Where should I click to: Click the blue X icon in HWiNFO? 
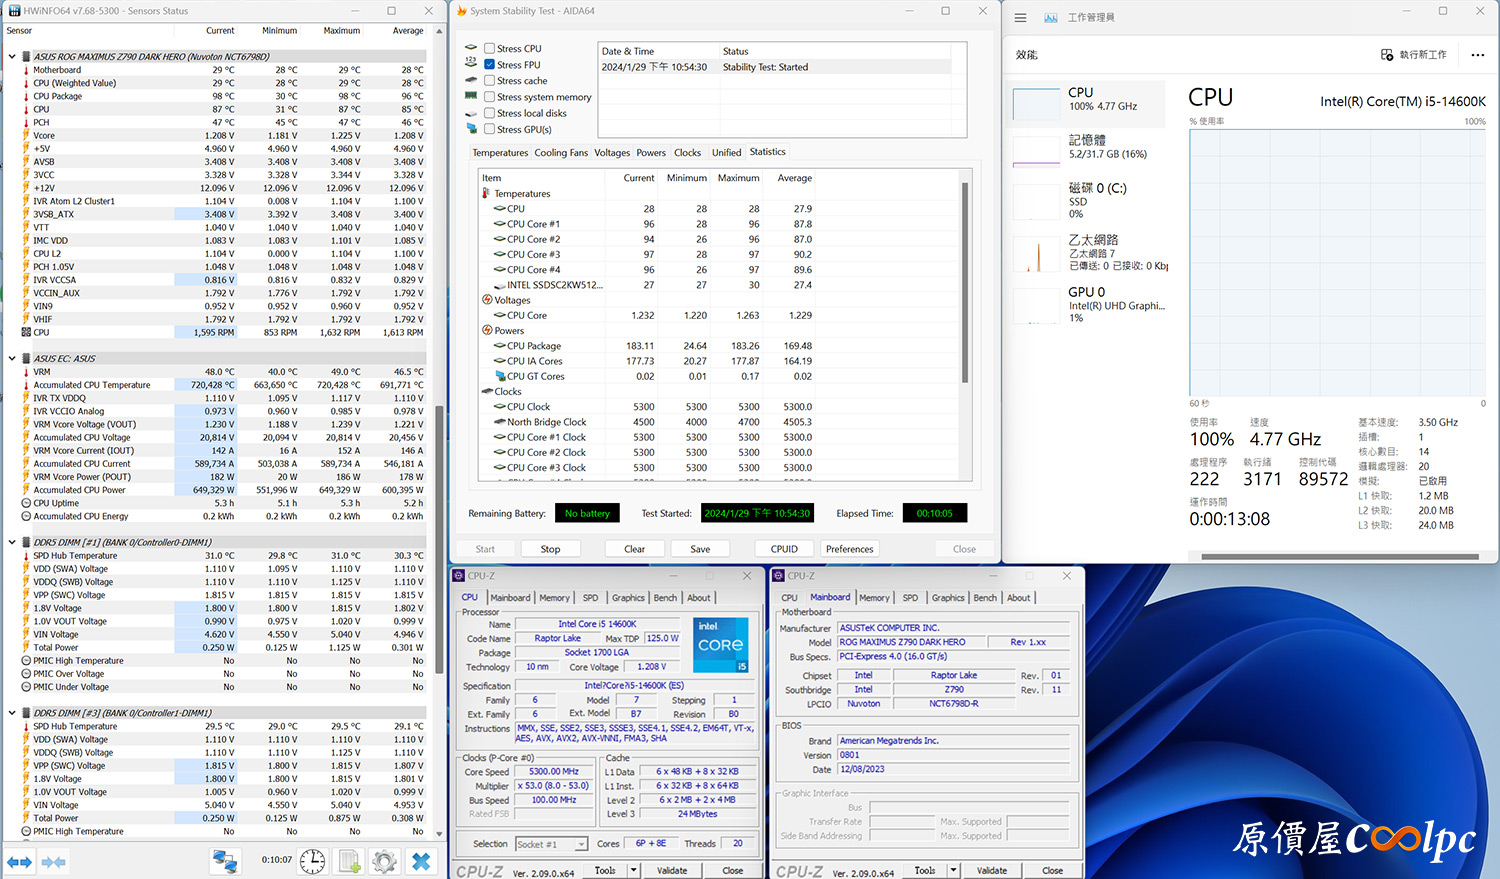421,861
